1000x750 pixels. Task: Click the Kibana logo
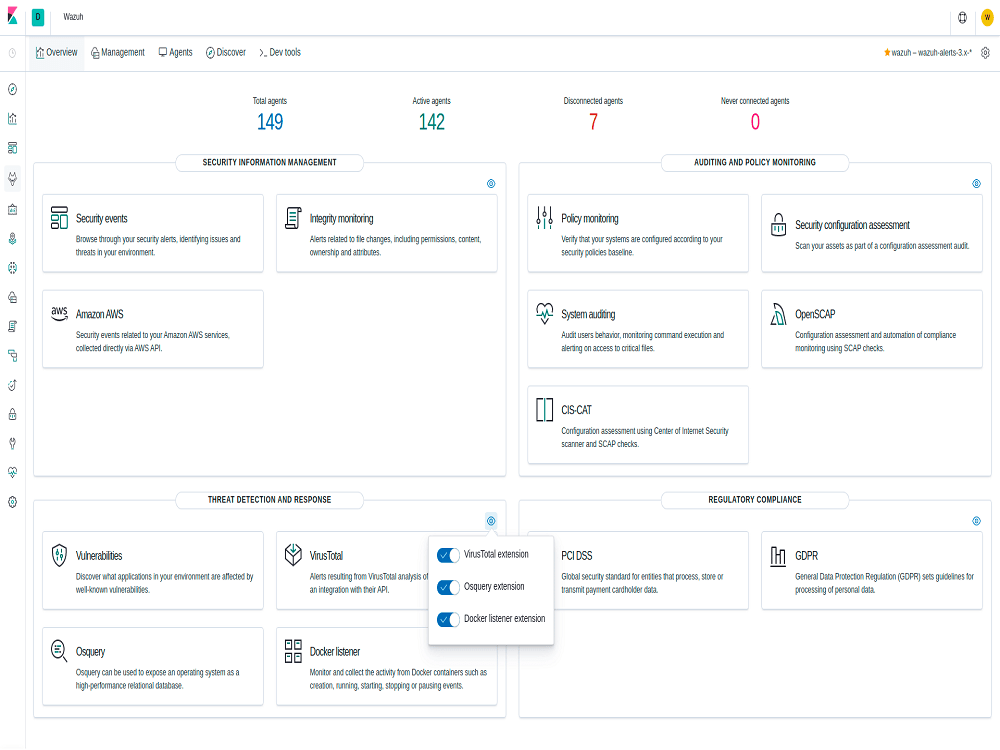(x=12, y=17)
